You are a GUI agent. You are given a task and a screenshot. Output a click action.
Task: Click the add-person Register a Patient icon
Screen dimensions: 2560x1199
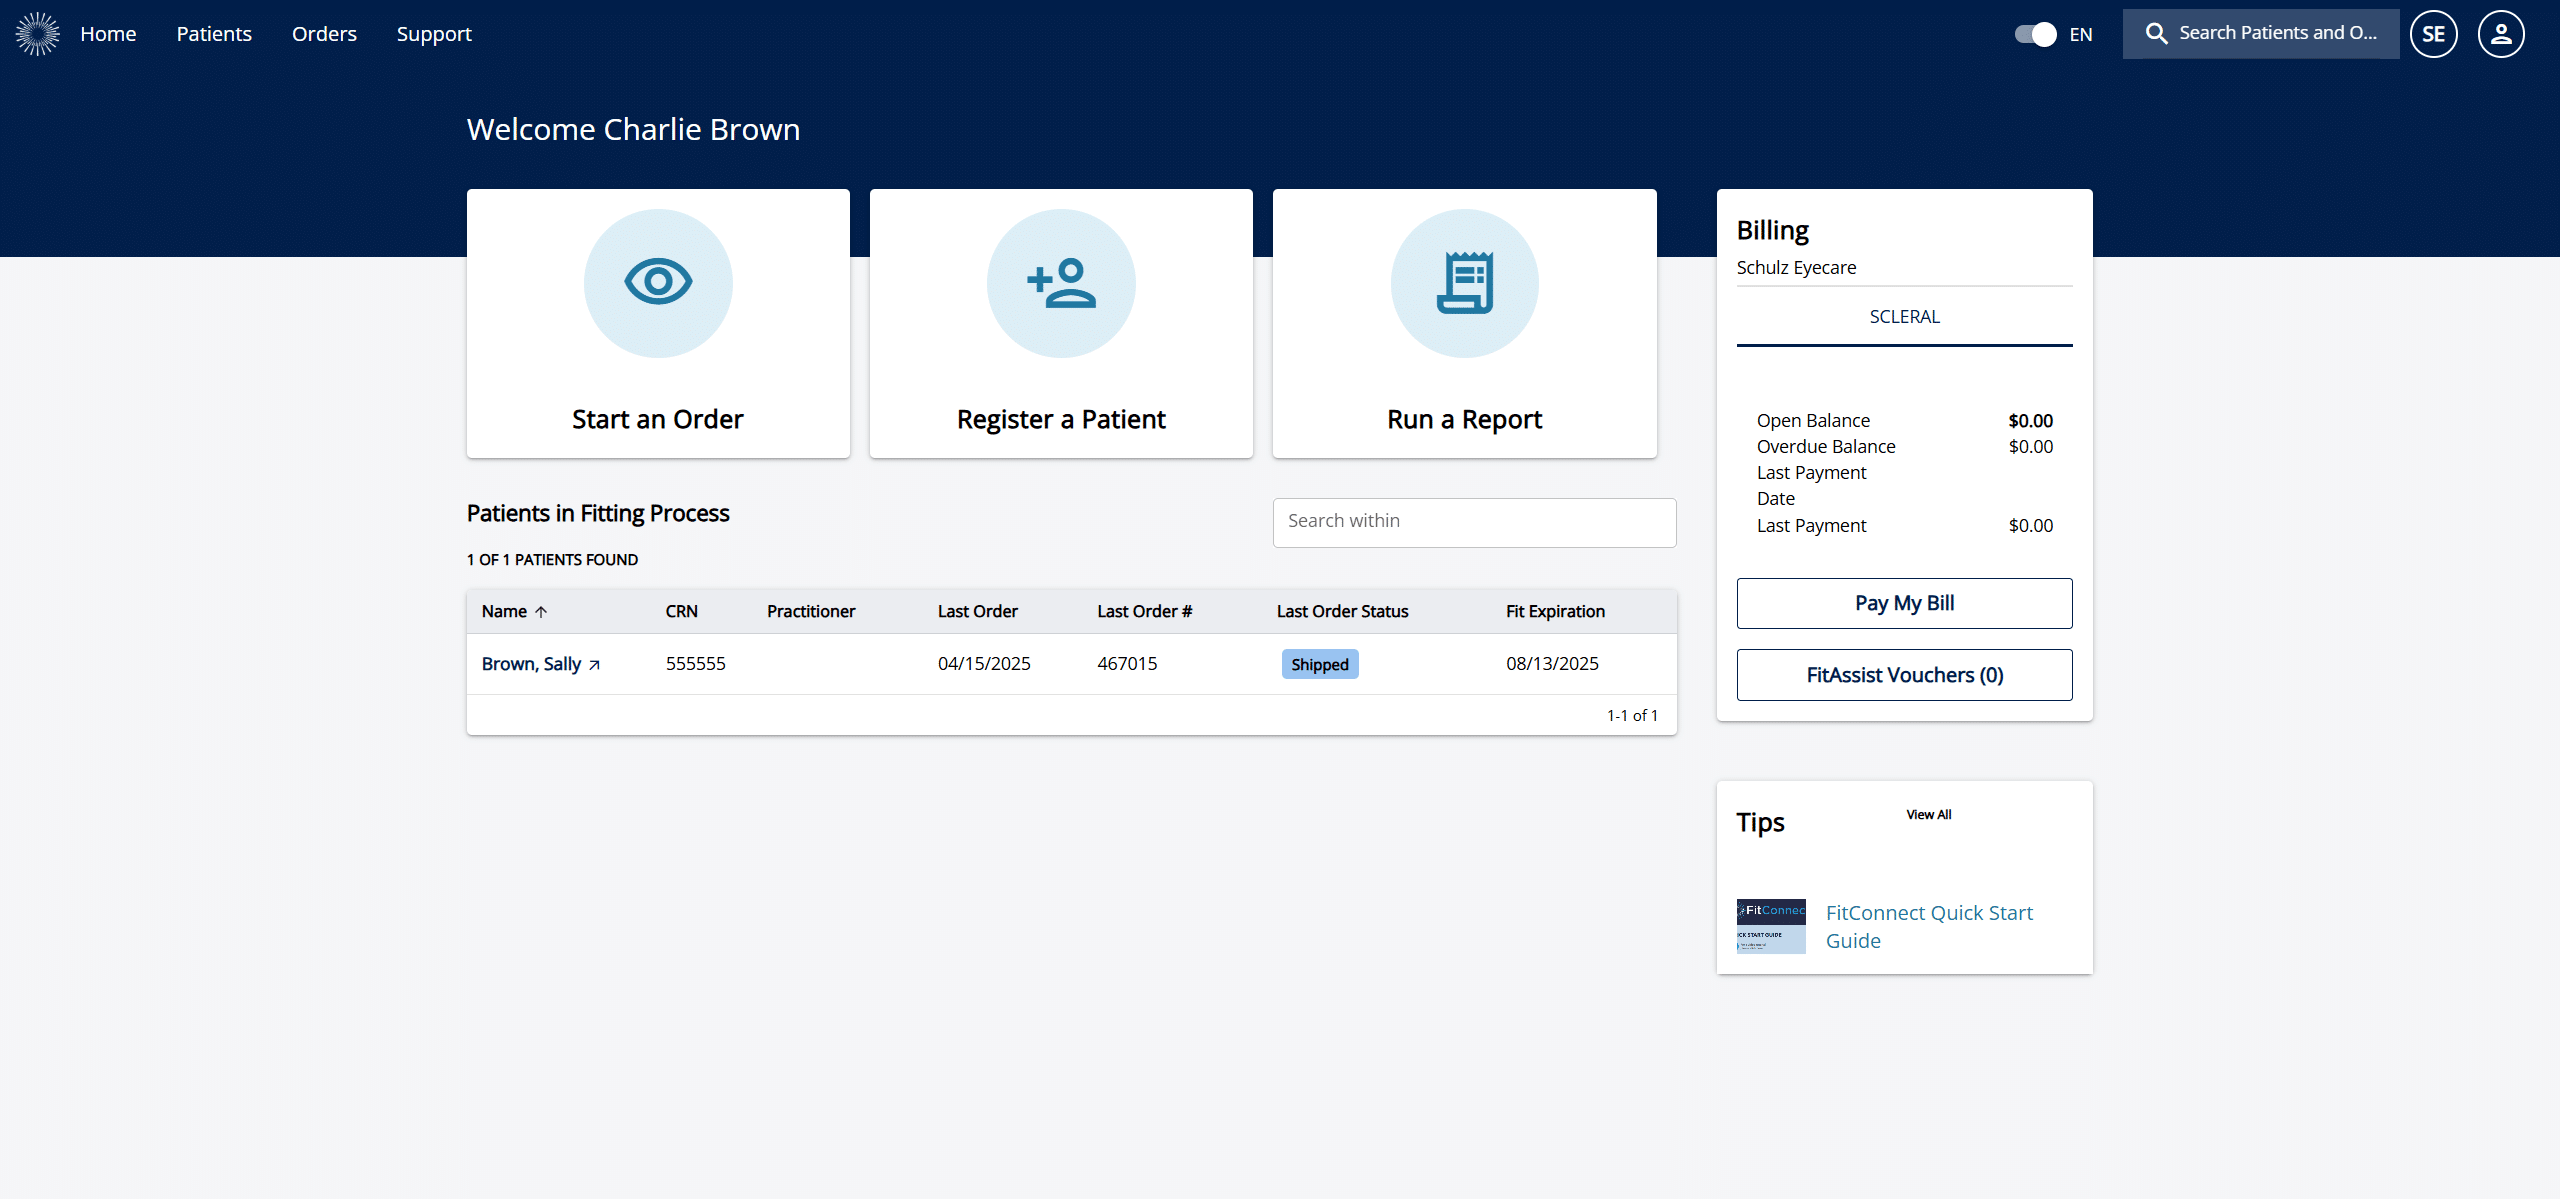[x=1061, y=282]
